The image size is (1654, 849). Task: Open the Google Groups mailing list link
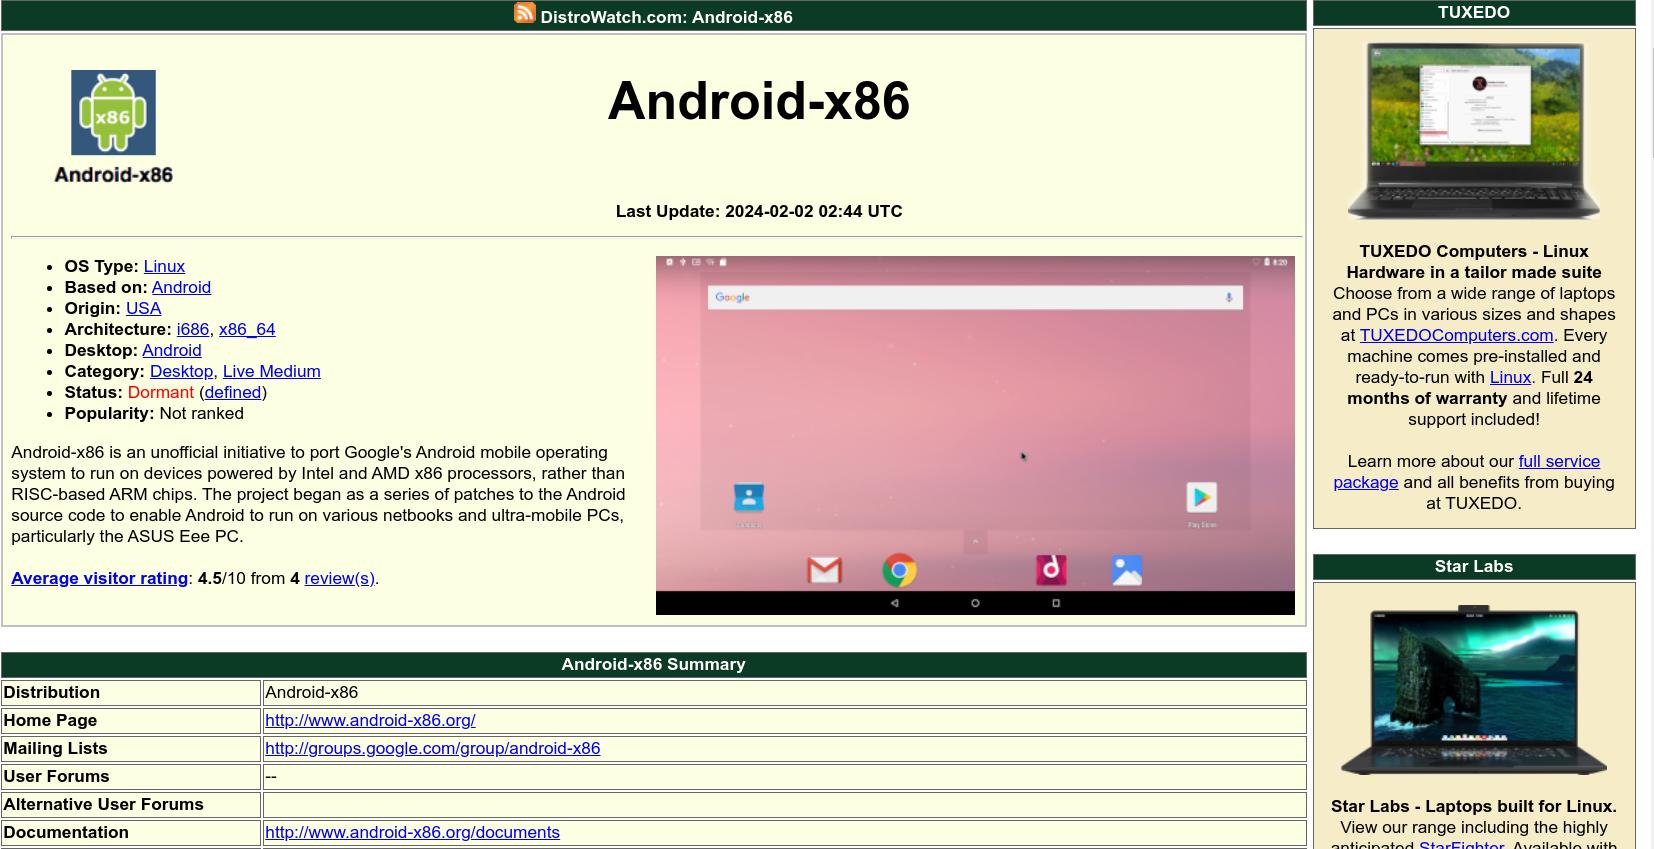pos(433,748)
